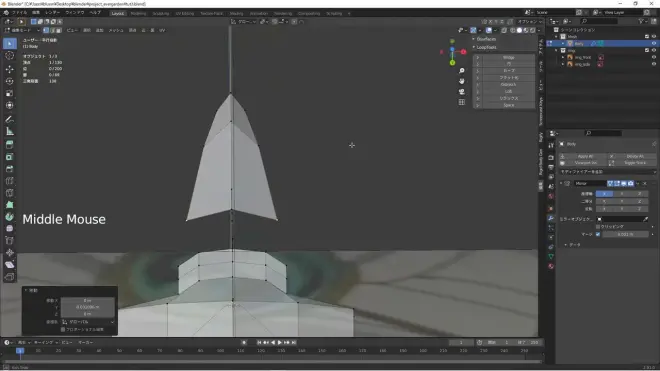Open the Modifier properties wrench tab
The width and height of the screenshot is (660, 371).
point(551,218)
